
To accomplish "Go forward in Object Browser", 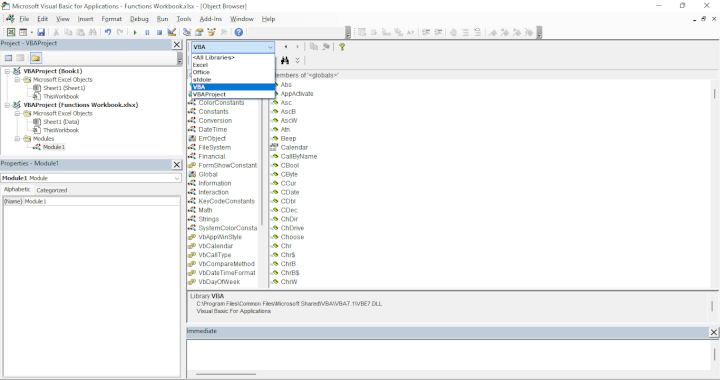I will coord(298,47).
